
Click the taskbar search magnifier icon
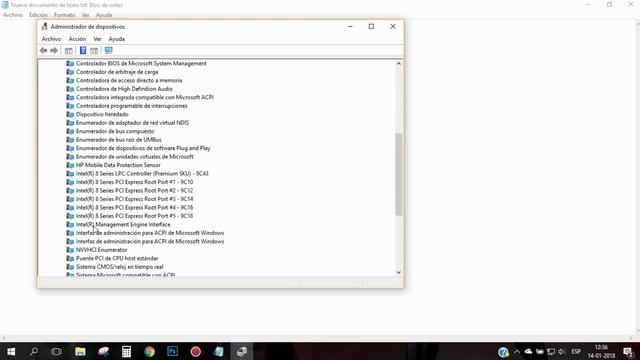pyautogui.click(x=34, y=351)
